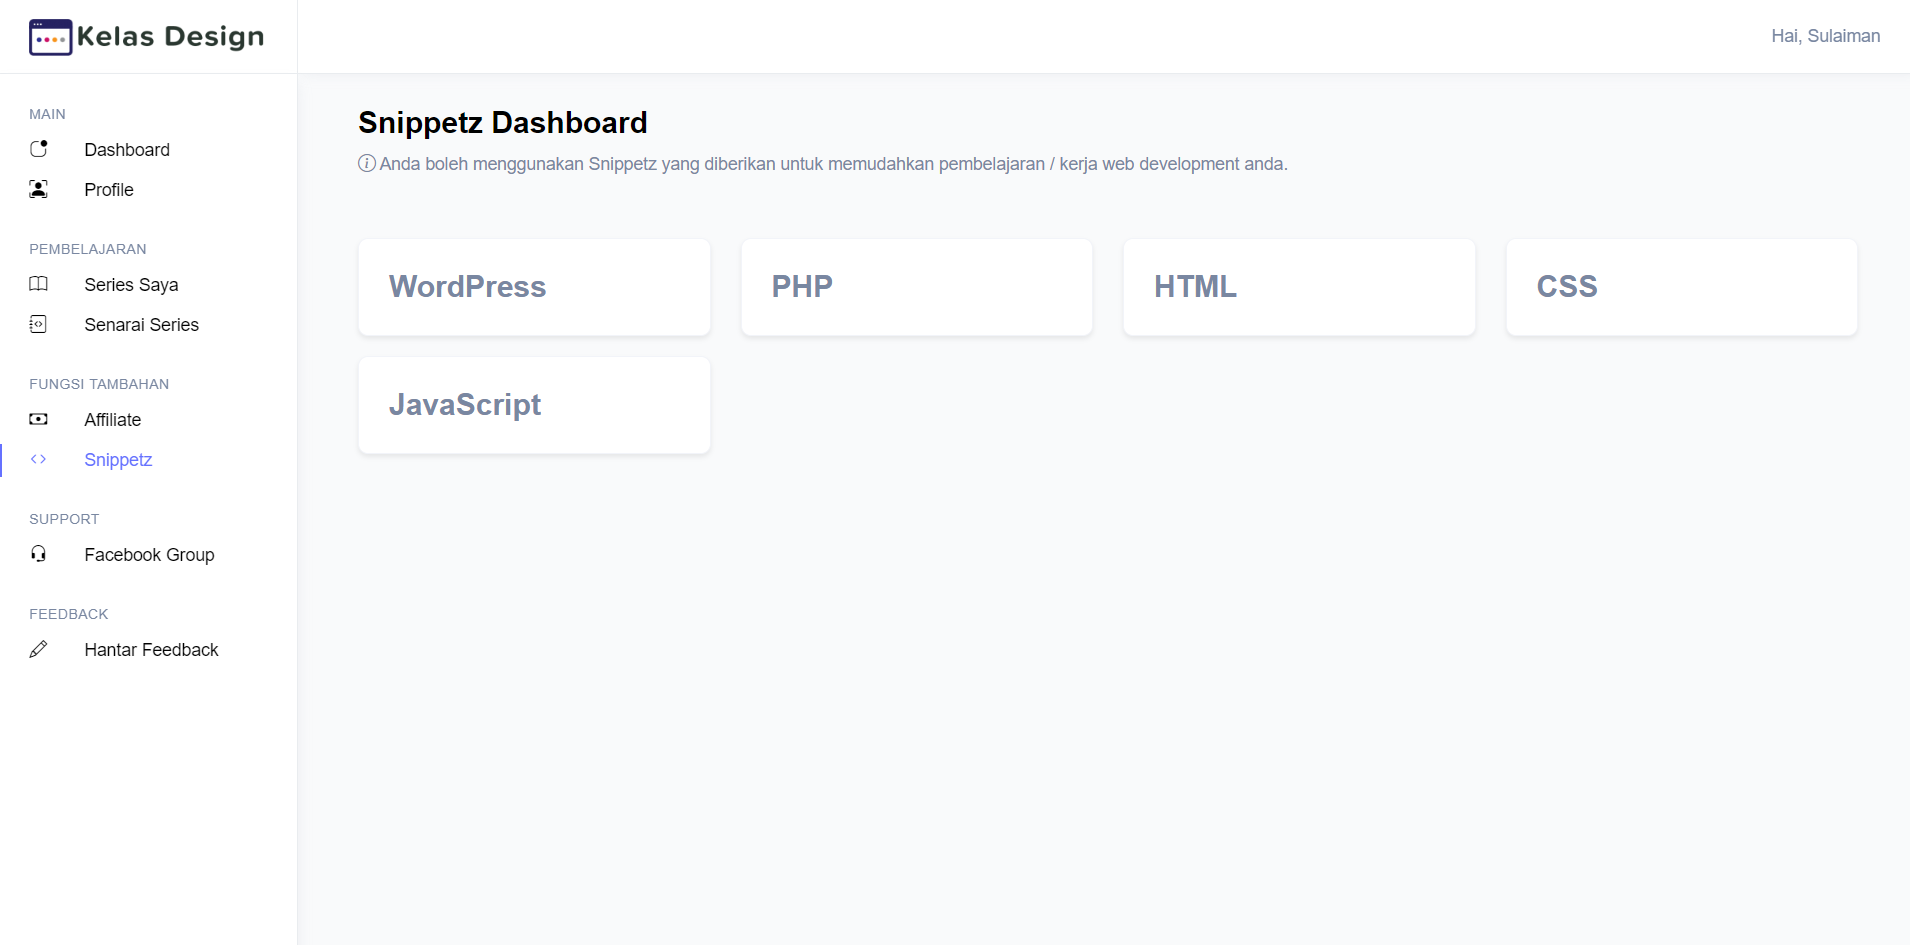Image resolution: width=1910 pixels, height=945 pixels.
Task: Click the Snippetz code brackets icon
Action: point(39,459)
